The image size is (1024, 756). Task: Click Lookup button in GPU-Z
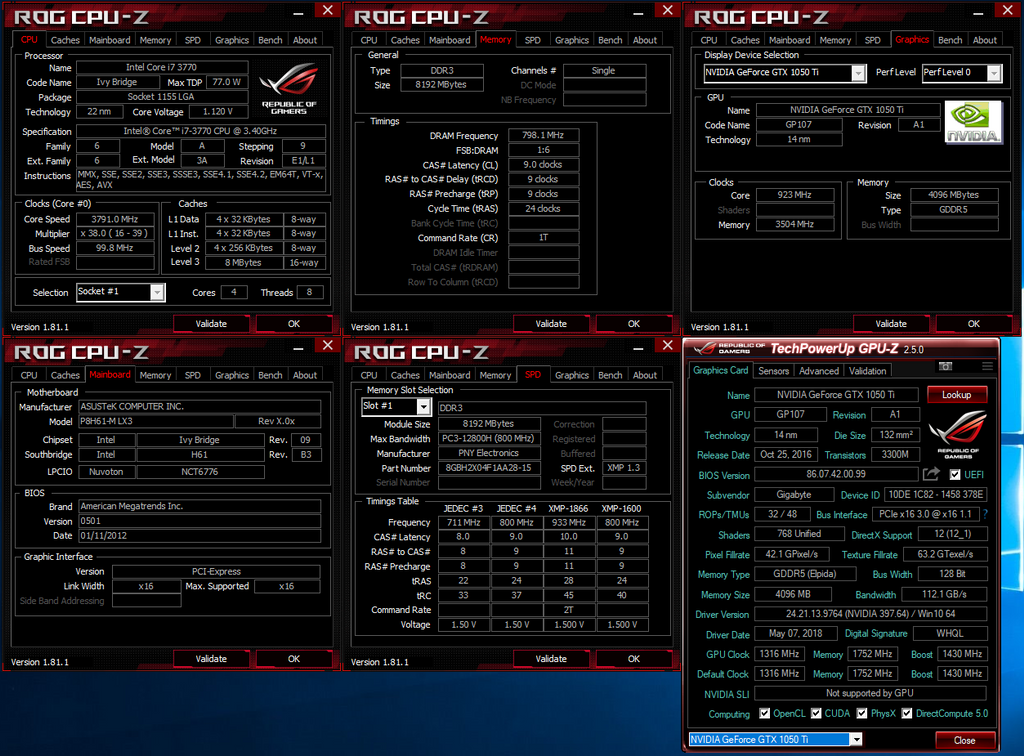pyautogui.click(x=957, y=394)
